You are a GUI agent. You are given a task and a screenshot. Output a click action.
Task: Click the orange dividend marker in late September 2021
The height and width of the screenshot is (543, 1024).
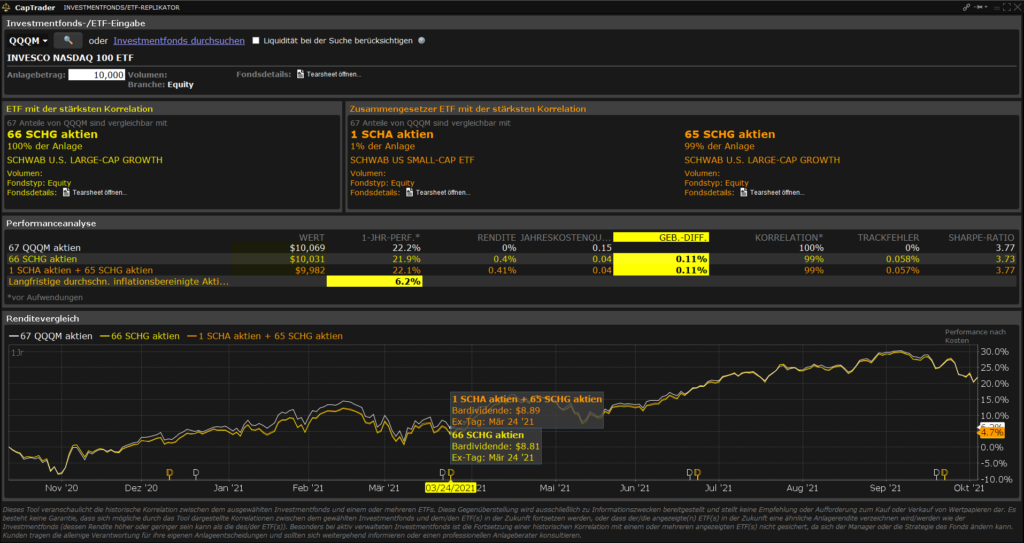click(944, 473)
